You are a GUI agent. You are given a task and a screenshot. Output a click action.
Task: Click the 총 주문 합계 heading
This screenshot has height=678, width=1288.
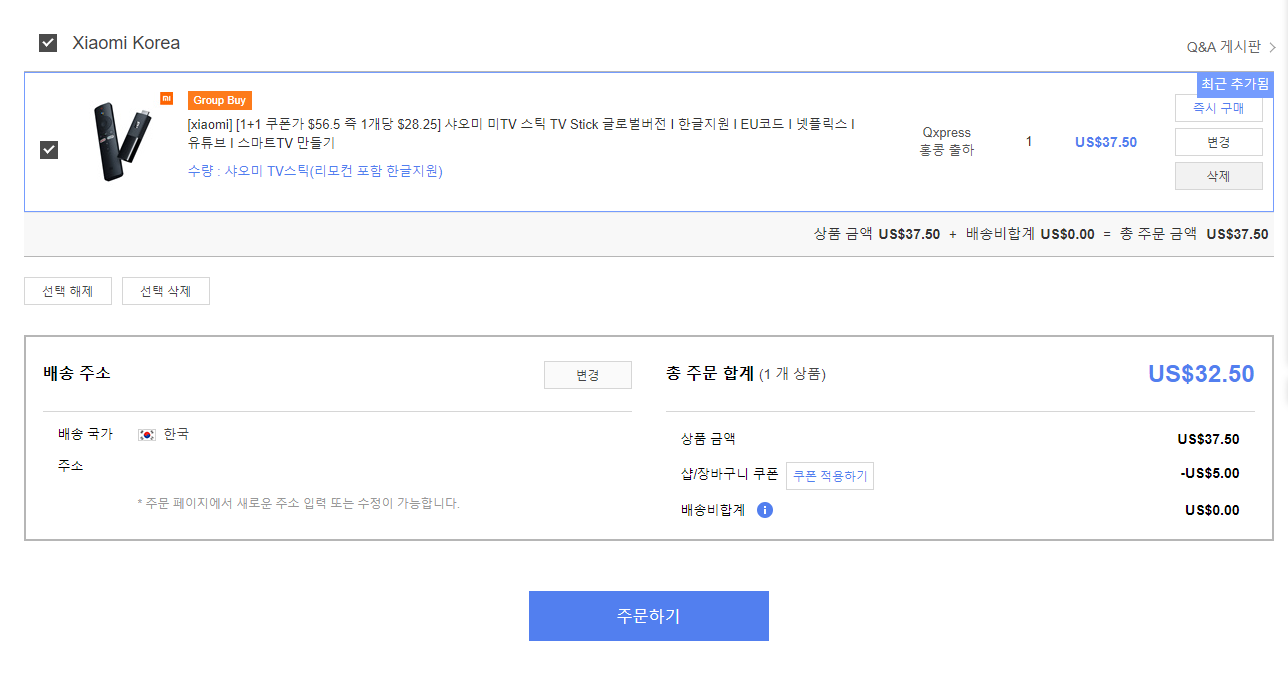(x=710, y=374)
